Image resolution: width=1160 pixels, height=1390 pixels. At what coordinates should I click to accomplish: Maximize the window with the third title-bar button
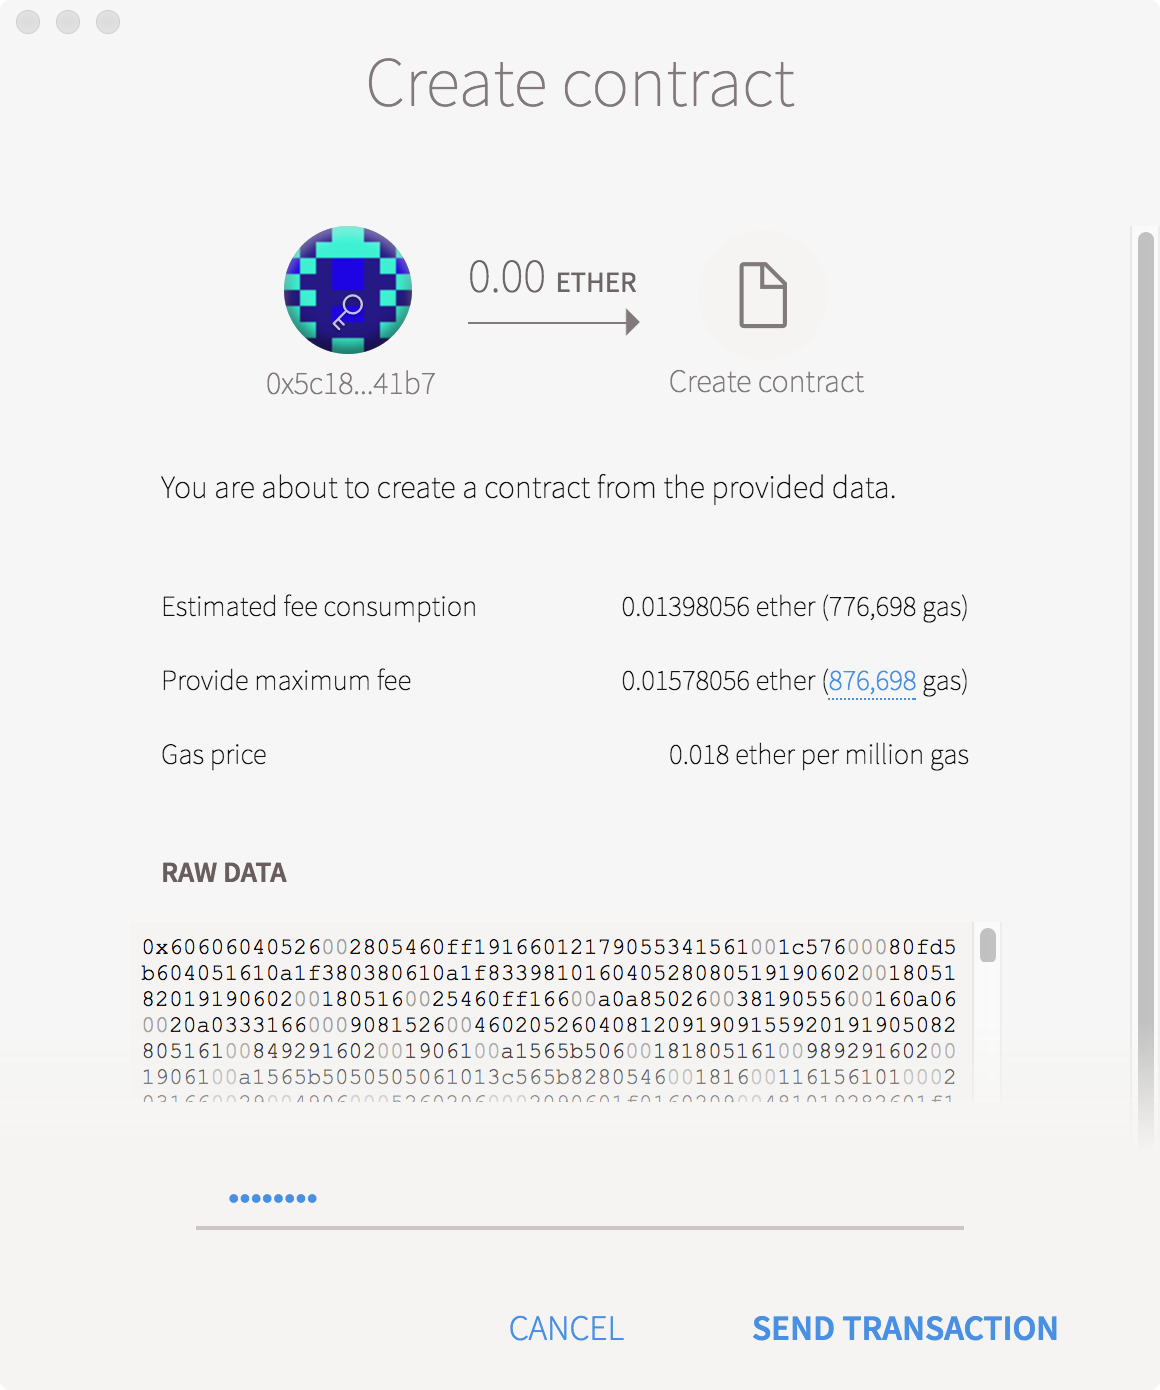click(108, 22)
